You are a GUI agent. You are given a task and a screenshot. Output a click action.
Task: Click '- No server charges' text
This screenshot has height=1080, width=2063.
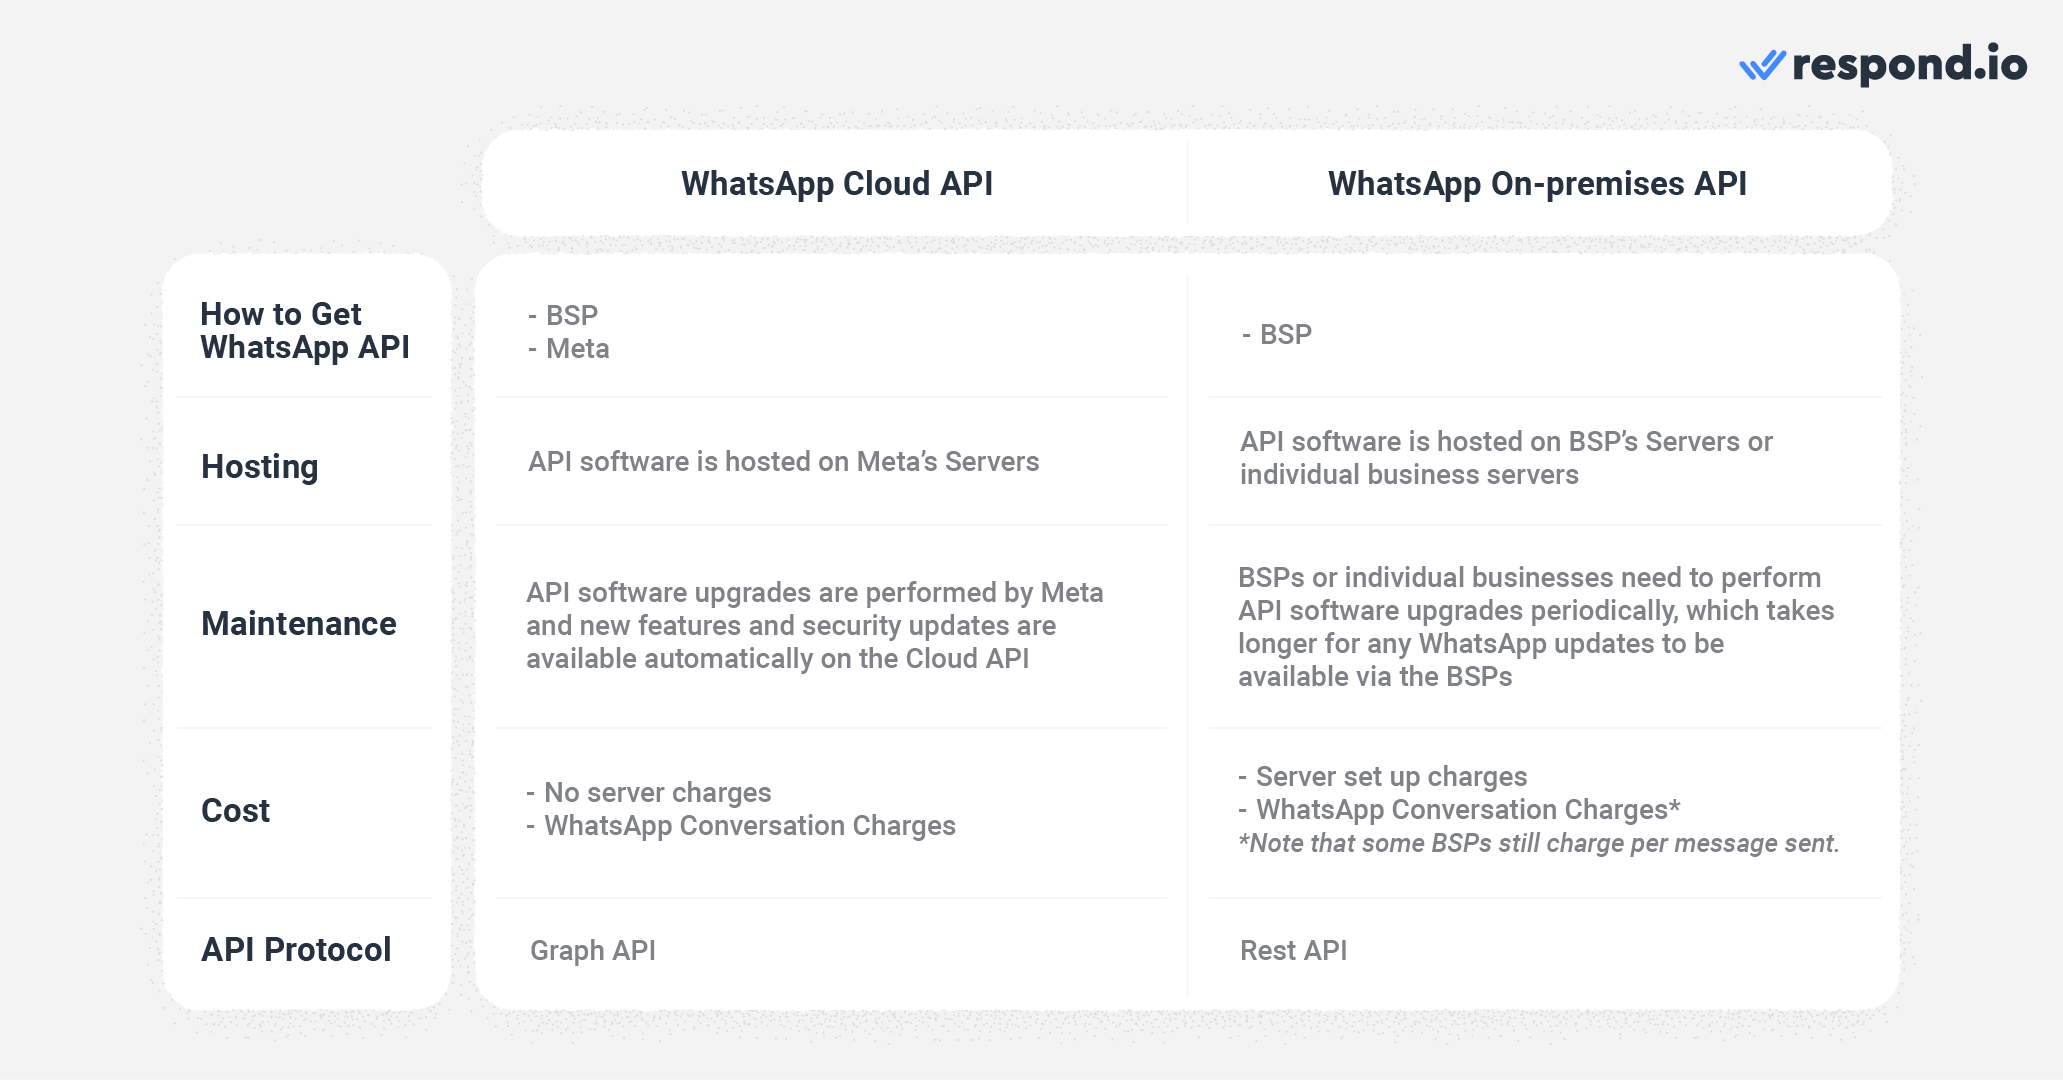[x=649, y=793]
